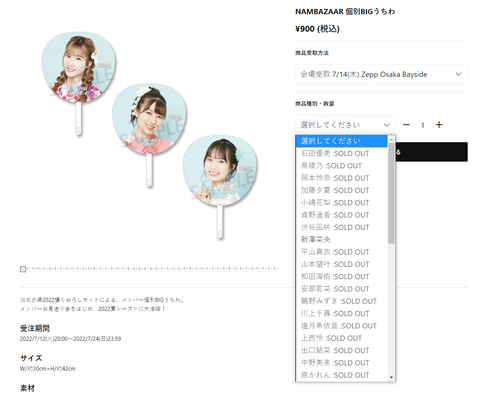This screenshot has width=480, height=393.
Task: Click the middle fan image in pink yukata
Action: coord(149,135)
